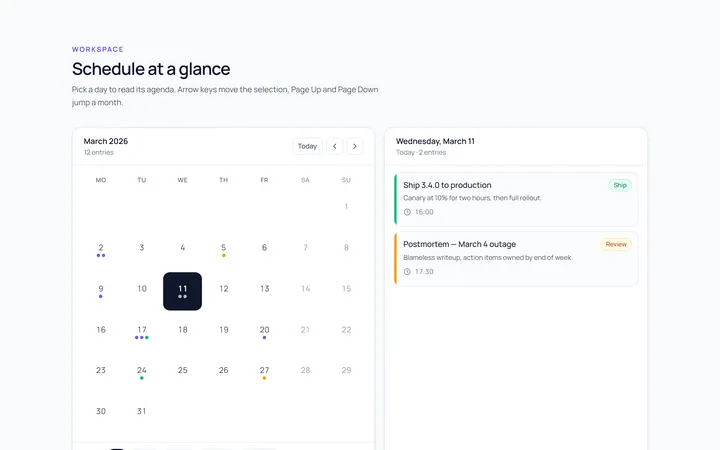Click the Wednesday, March 11 agenda heading

[435, 141]
